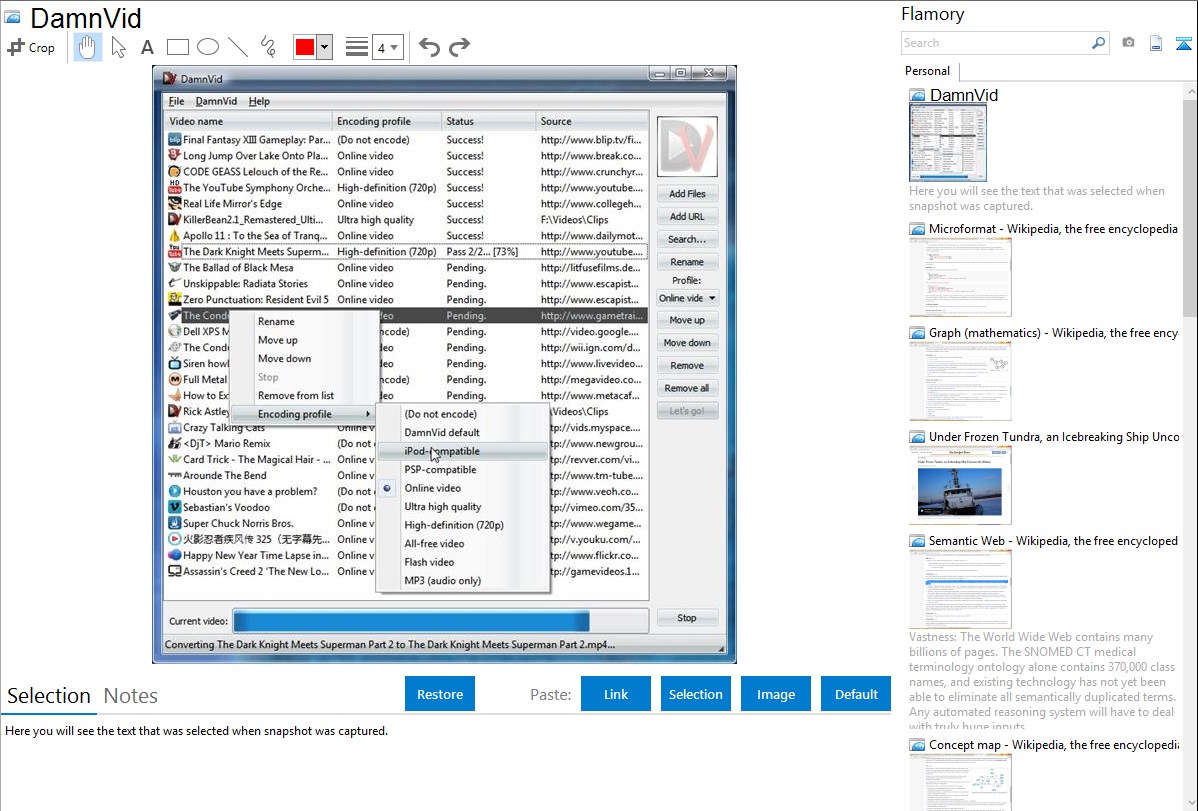This screenshot has height=811, width=1198.
Task: Choose the text annotation tool
Action: [147, 47]
